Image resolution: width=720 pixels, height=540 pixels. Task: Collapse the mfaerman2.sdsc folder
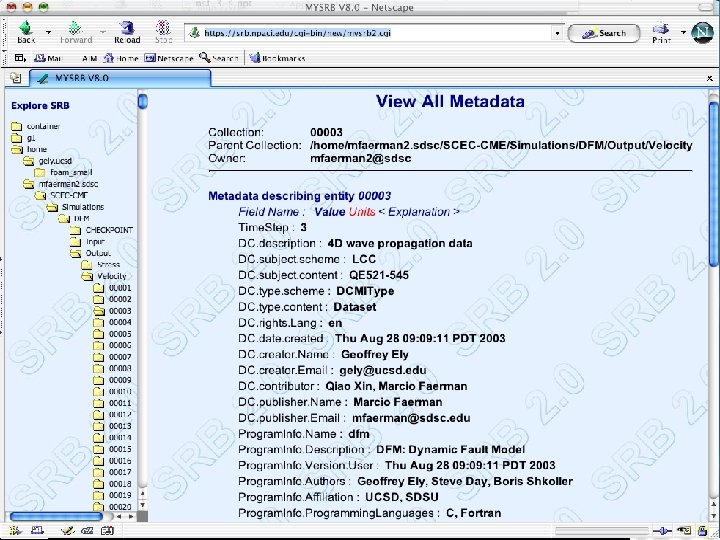28,184
